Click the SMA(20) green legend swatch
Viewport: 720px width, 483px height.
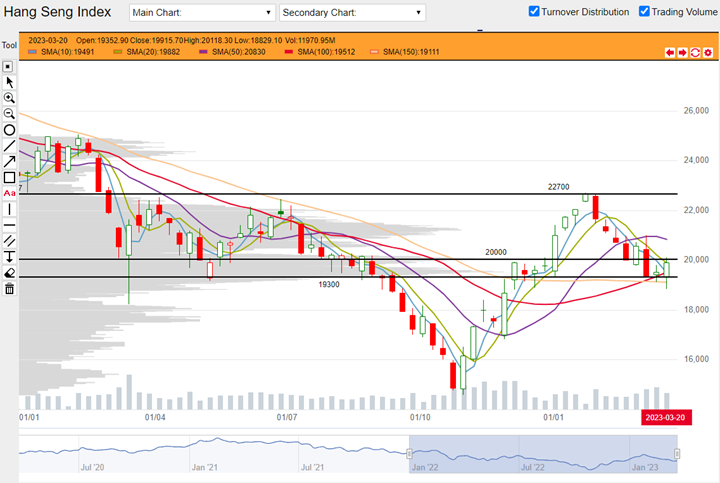click(118, 52)
